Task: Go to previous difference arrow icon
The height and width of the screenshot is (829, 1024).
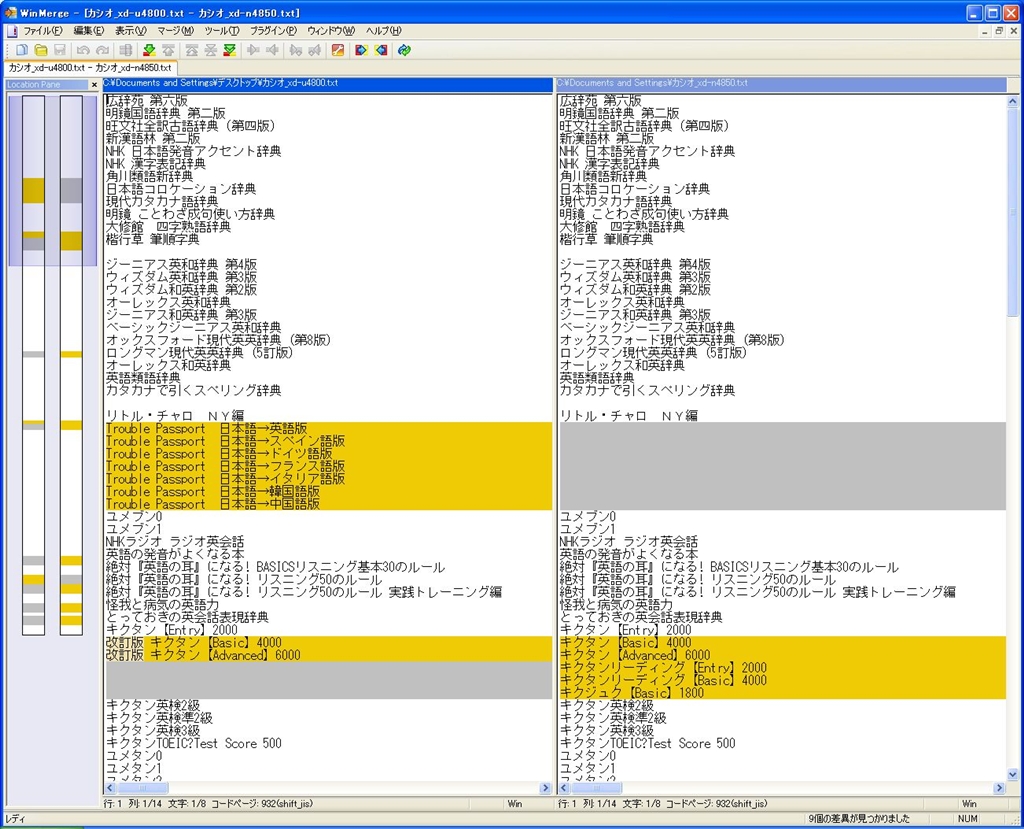Action: (x=168, y=50)
